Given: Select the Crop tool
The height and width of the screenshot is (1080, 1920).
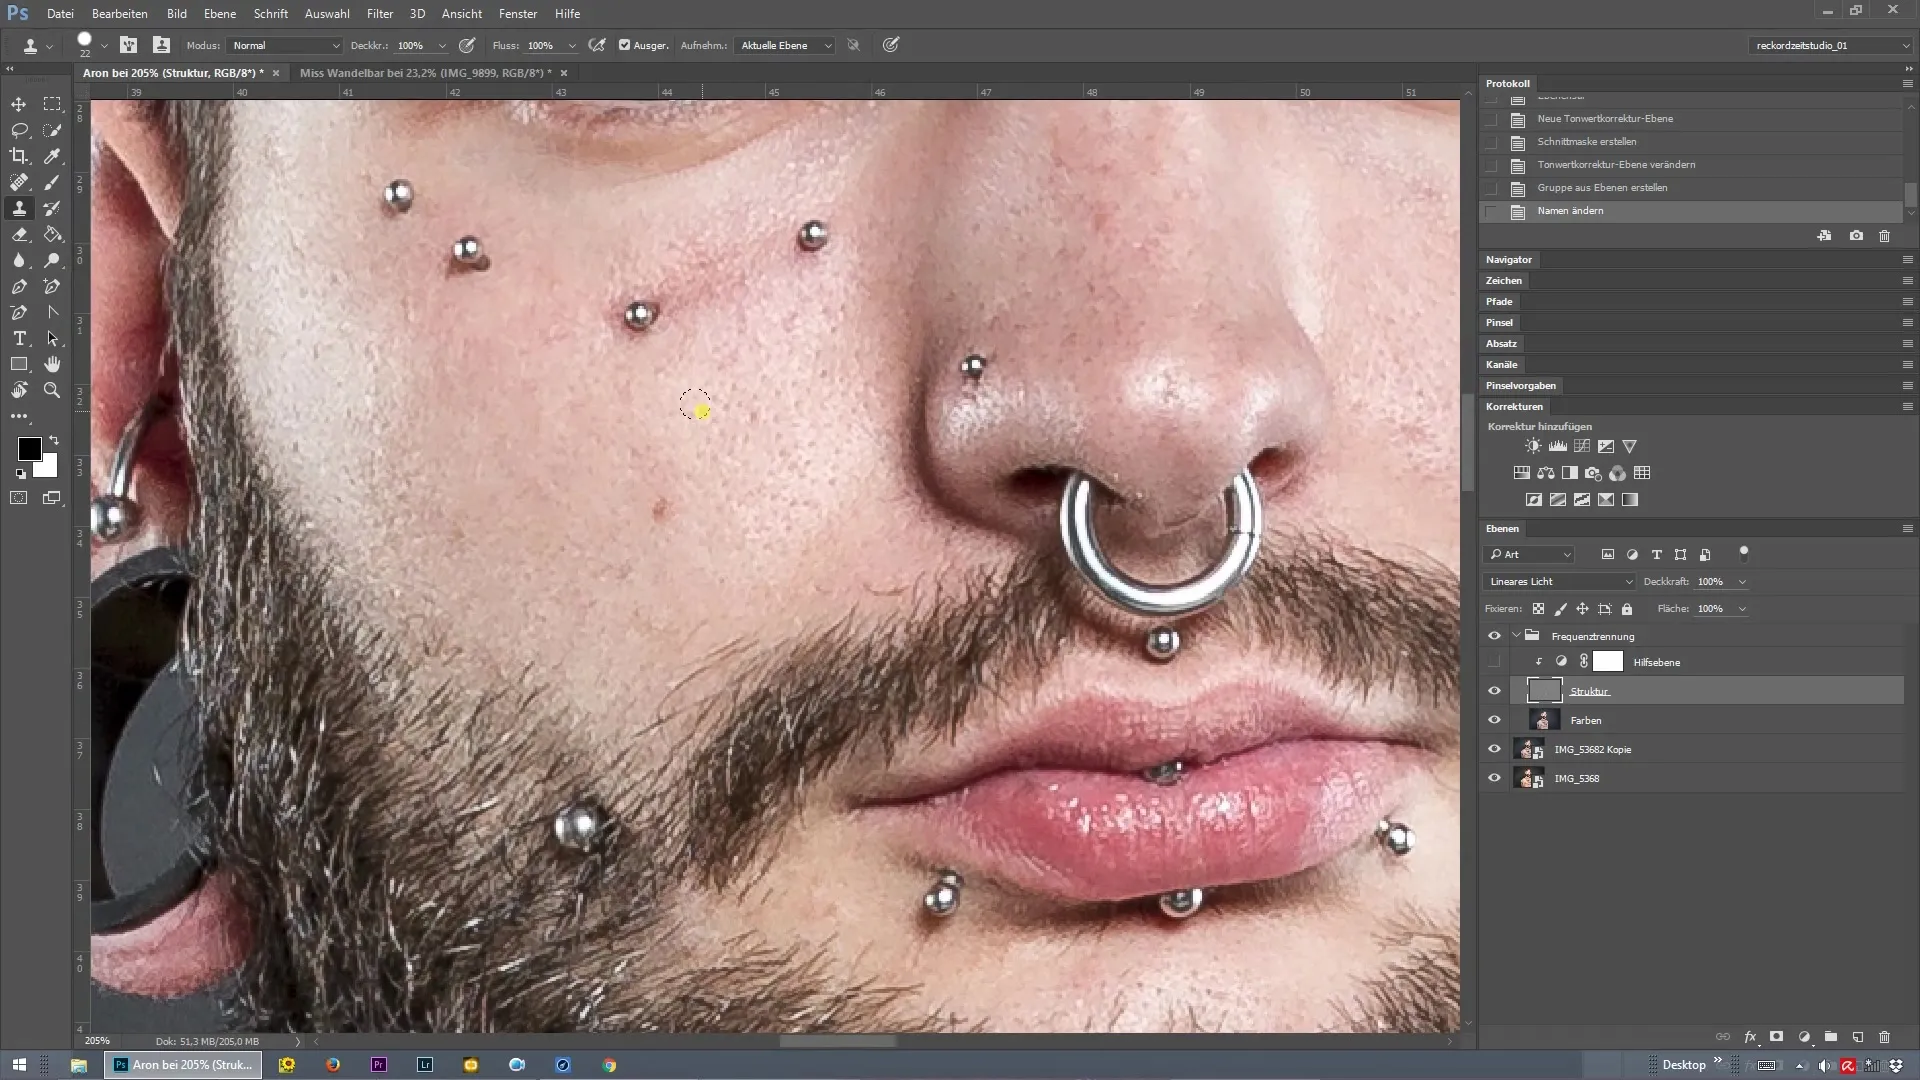Looking at the screenshot, I should click(19, 156).
